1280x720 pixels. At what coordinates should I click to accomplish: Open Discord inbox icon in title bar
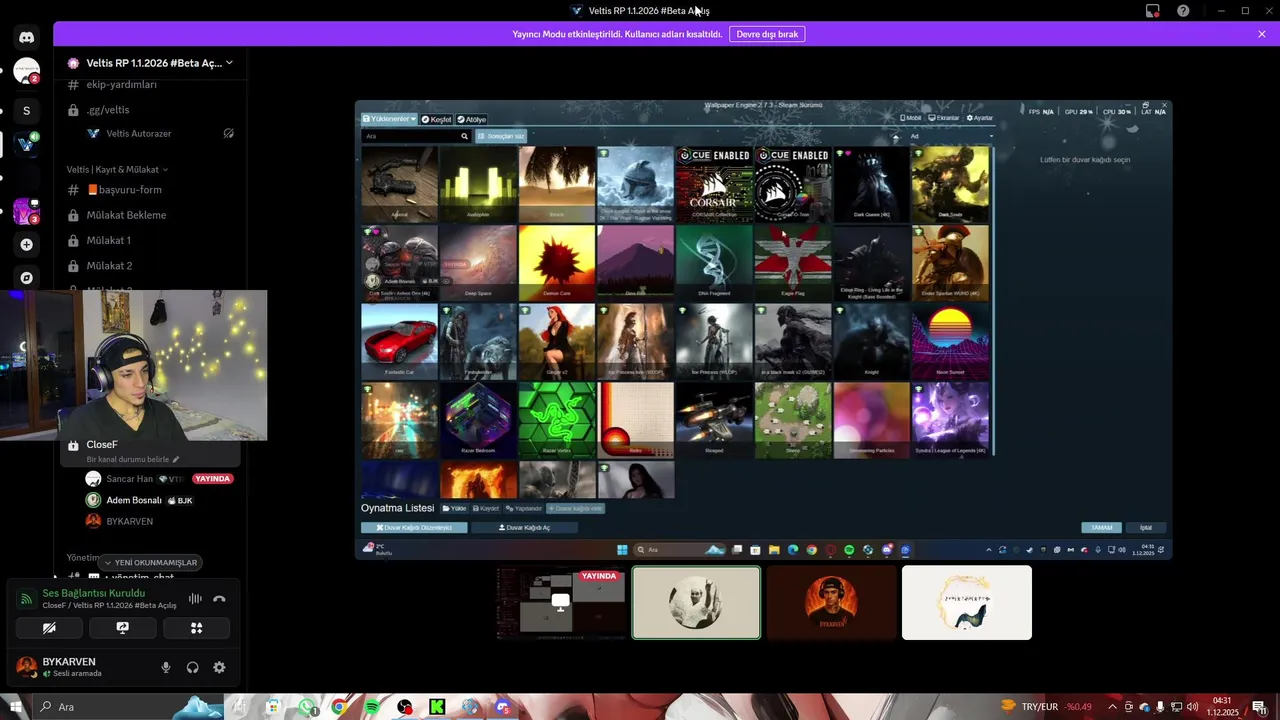[x=1152, y=11]
